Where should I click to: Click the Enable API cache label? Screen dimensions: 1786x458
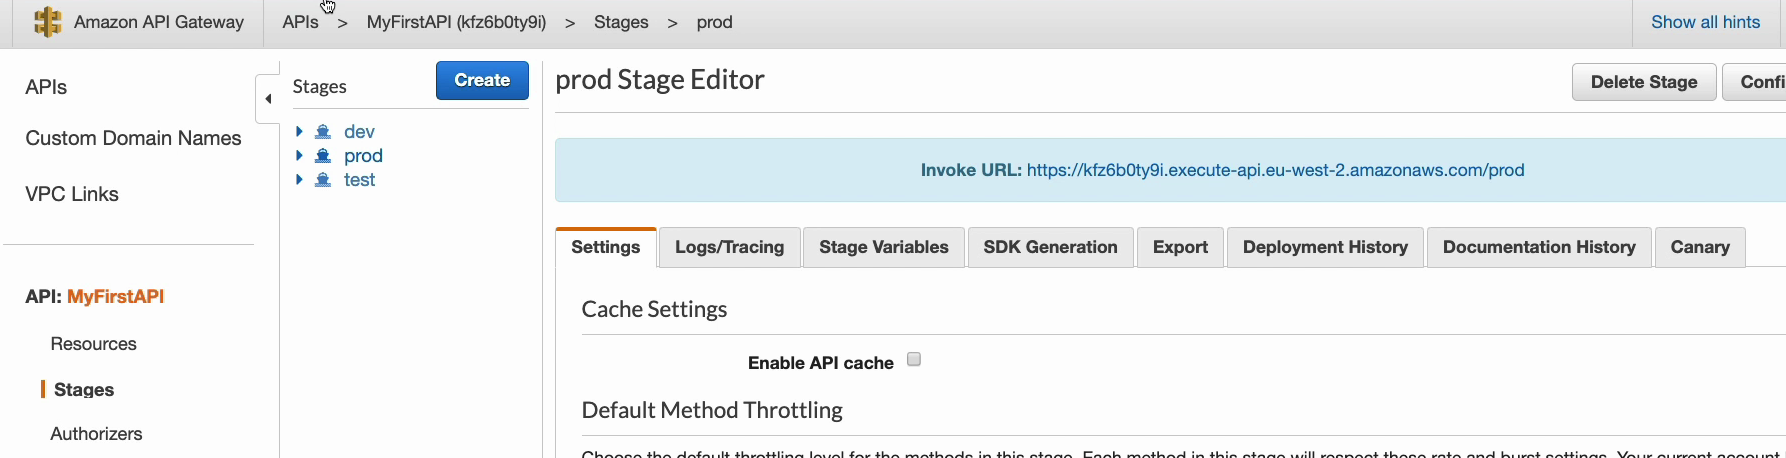821,363
